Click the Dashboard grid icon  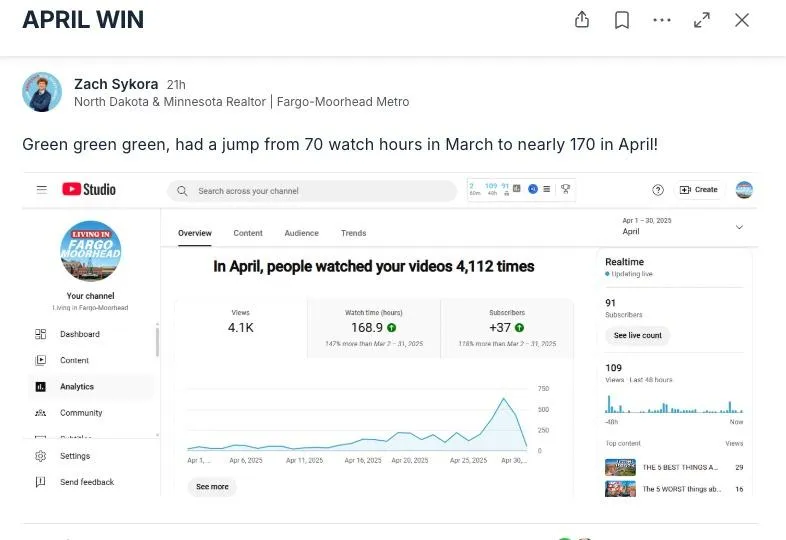[x=41, y=334]
